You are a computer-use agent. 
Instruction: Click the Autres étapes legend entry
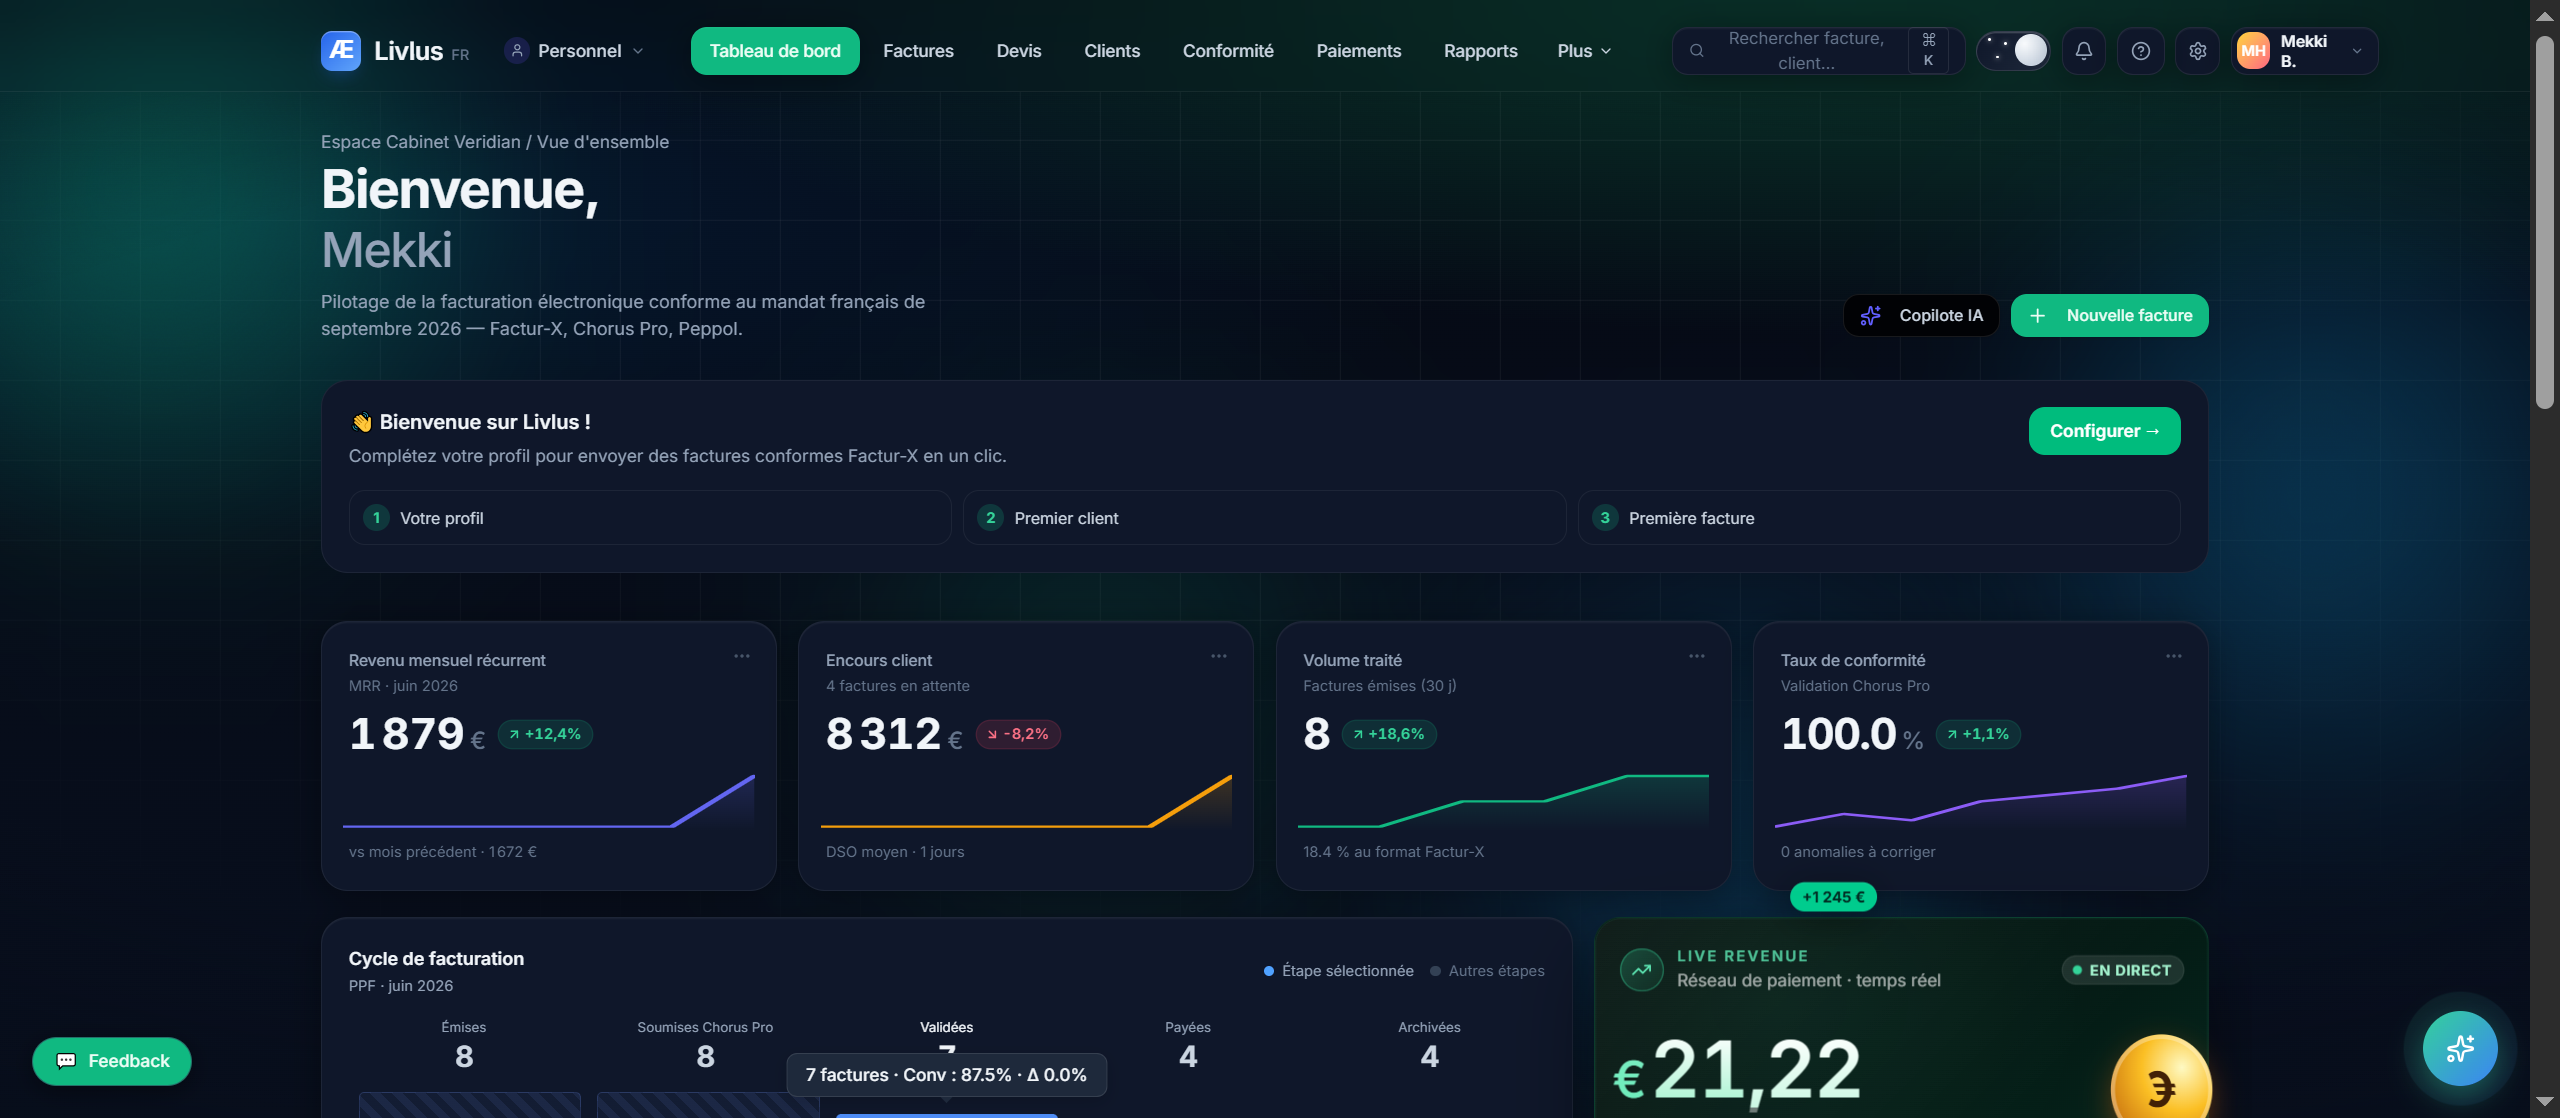(x=1487, y=971)
